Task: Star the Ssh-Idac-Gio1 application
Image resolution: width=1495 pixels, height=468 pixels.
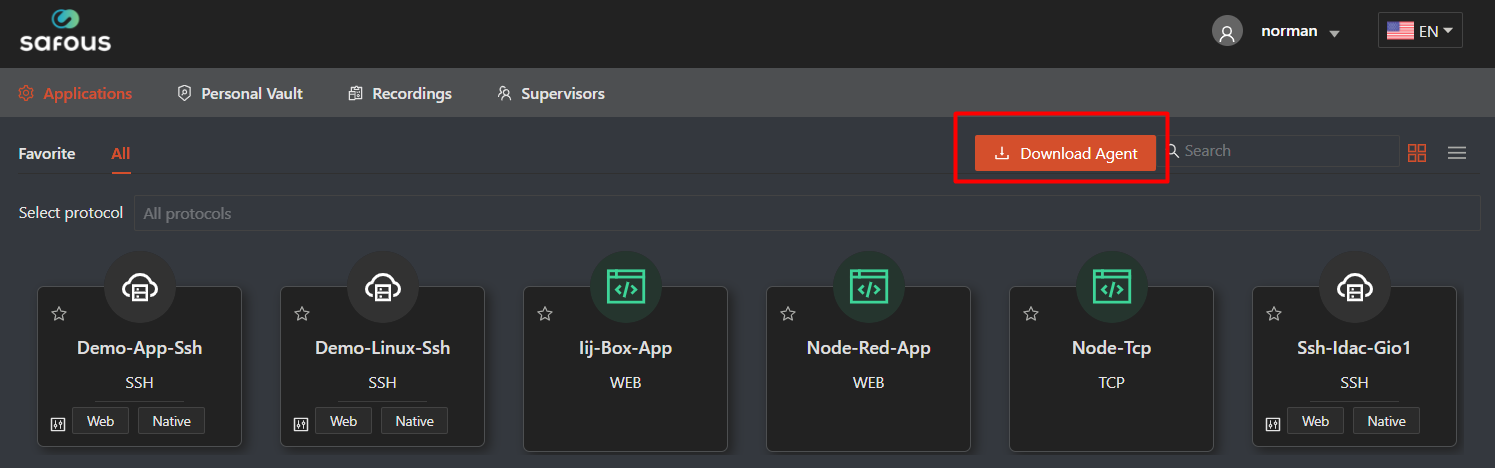Action: click(x=1274, y=314)
